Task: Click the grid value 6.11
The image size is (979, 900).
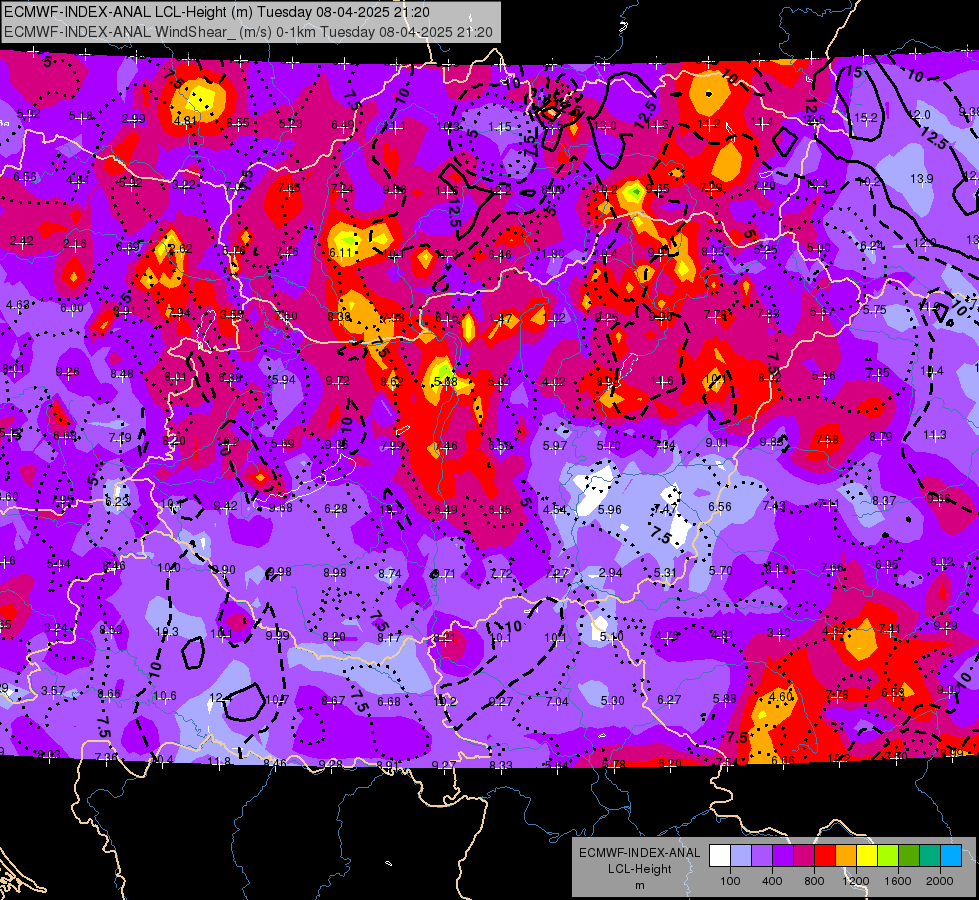Action: click(340, 252)
